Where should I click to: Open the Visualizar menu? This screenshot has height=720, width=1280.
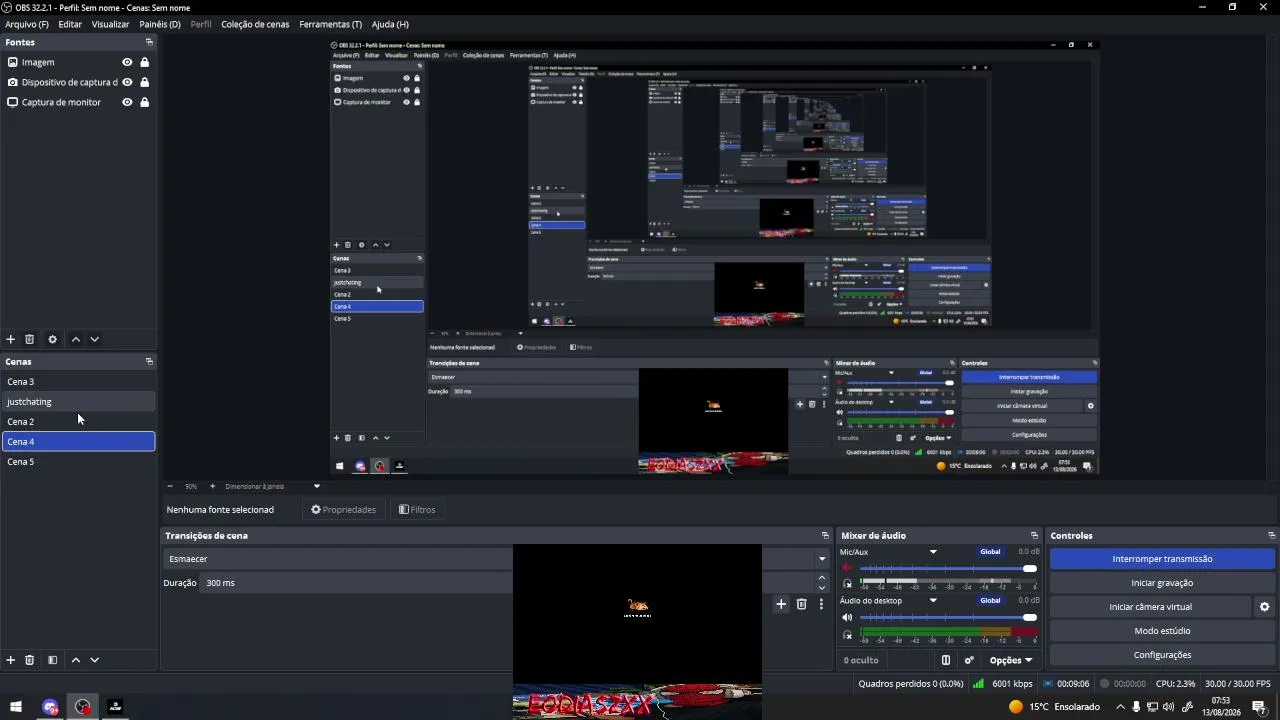110,24
